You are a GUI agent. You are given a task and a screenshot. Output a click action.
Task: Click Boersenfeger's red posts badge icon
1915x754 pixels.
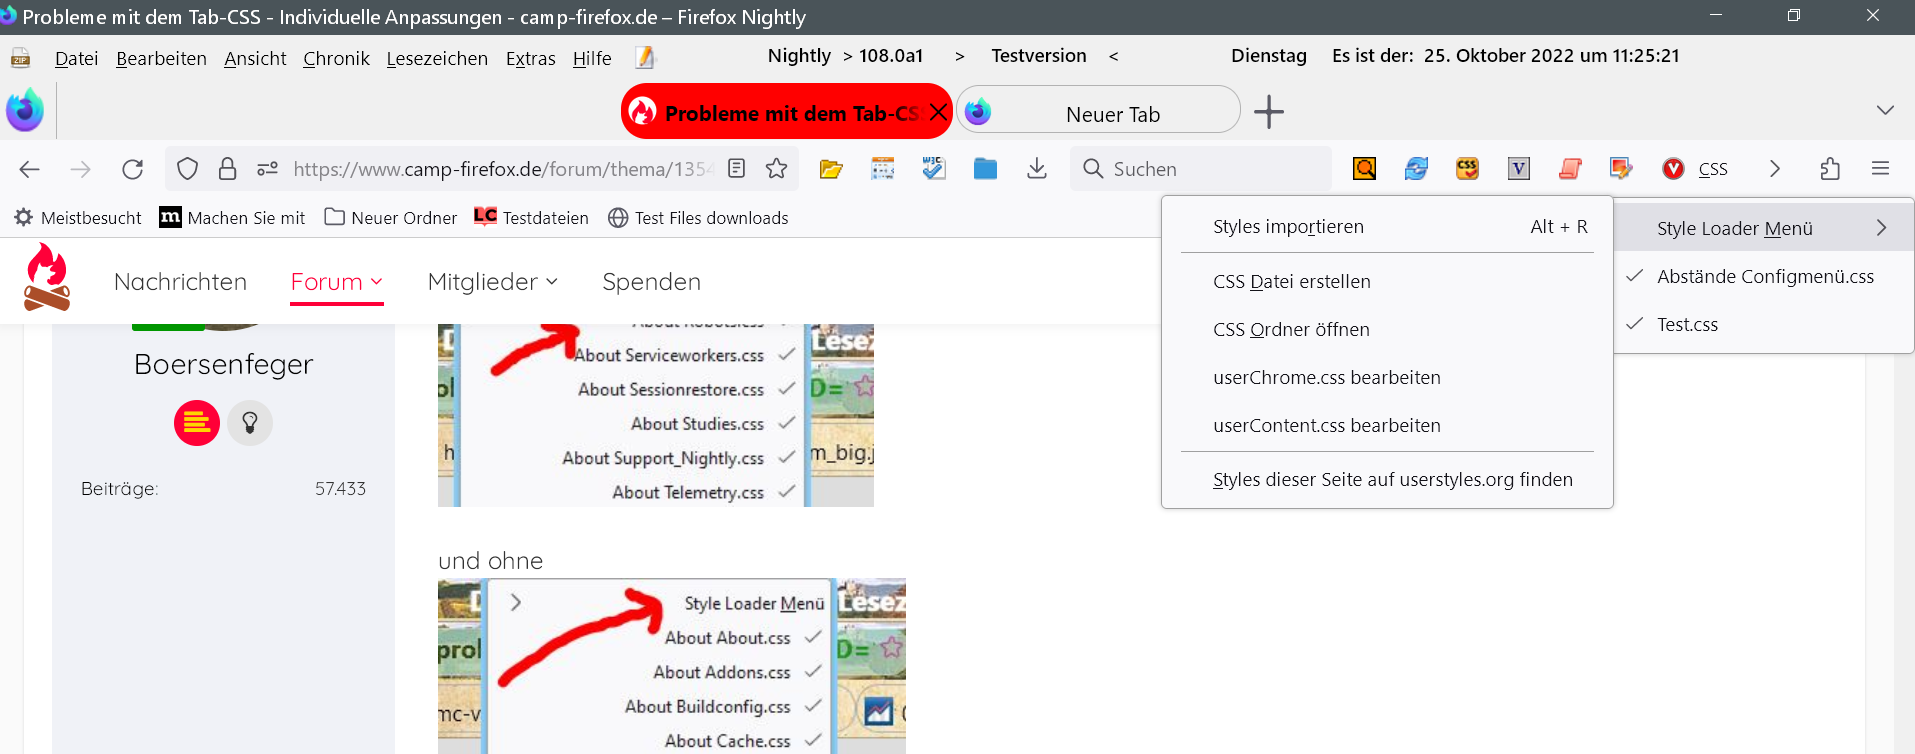pyautogui.click(x=197, y=423)
